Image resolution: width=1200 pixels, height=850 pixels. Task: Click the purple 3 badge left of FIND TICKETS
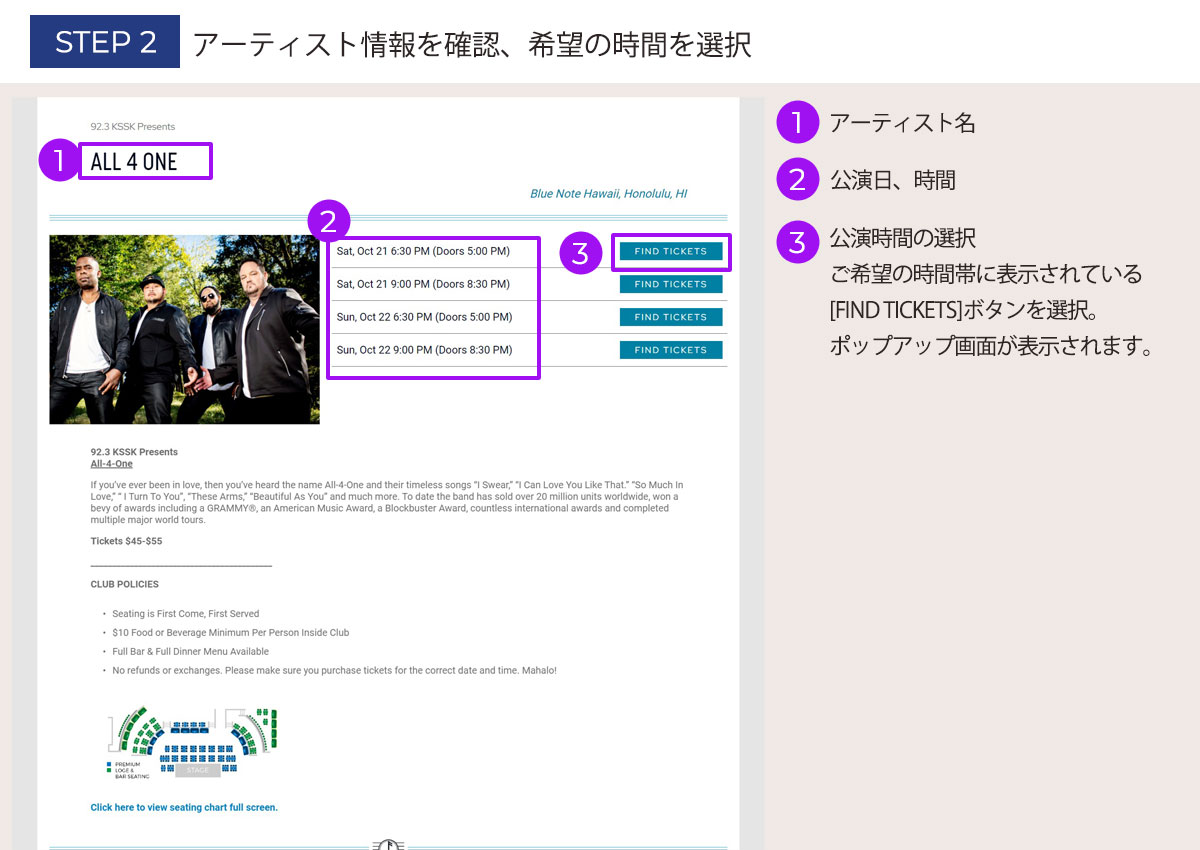point(580,251)
